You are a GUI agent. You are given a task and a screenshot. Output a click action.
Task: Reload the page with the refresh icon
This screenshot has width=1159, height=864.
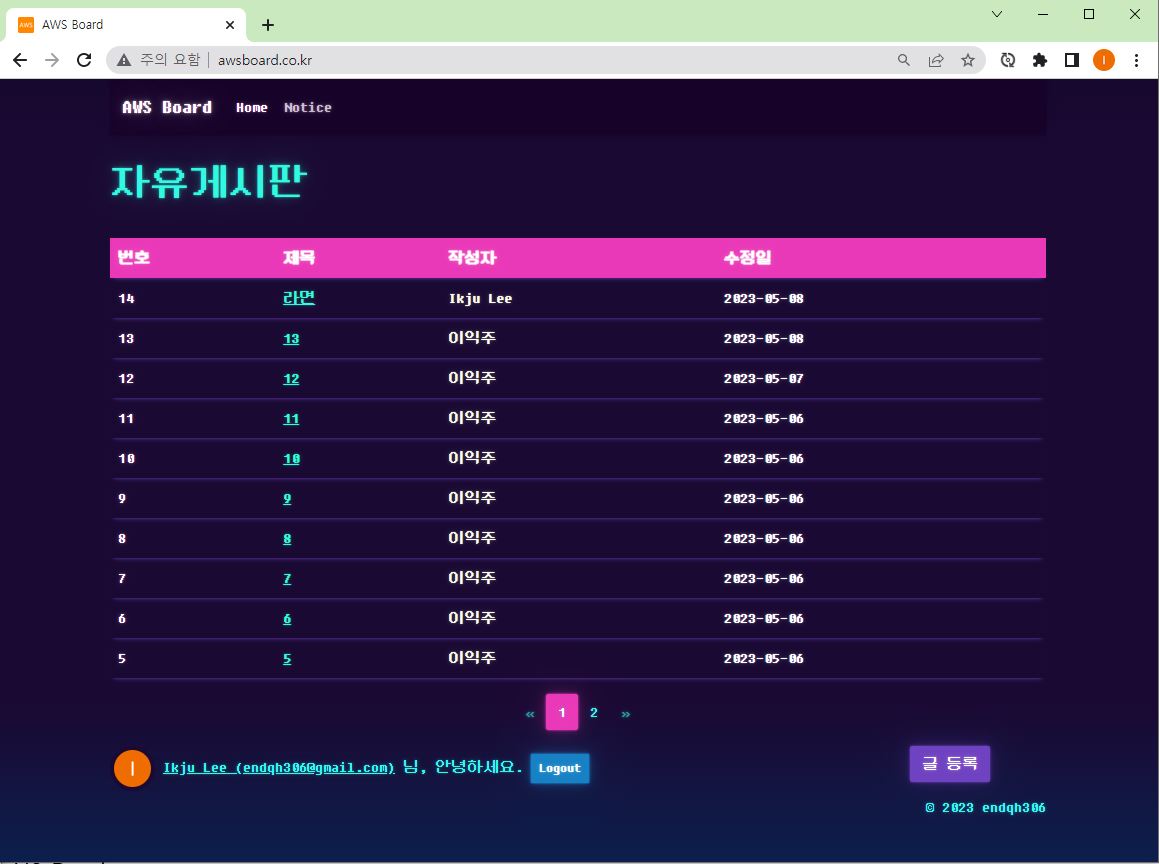(x=84, y=61)
